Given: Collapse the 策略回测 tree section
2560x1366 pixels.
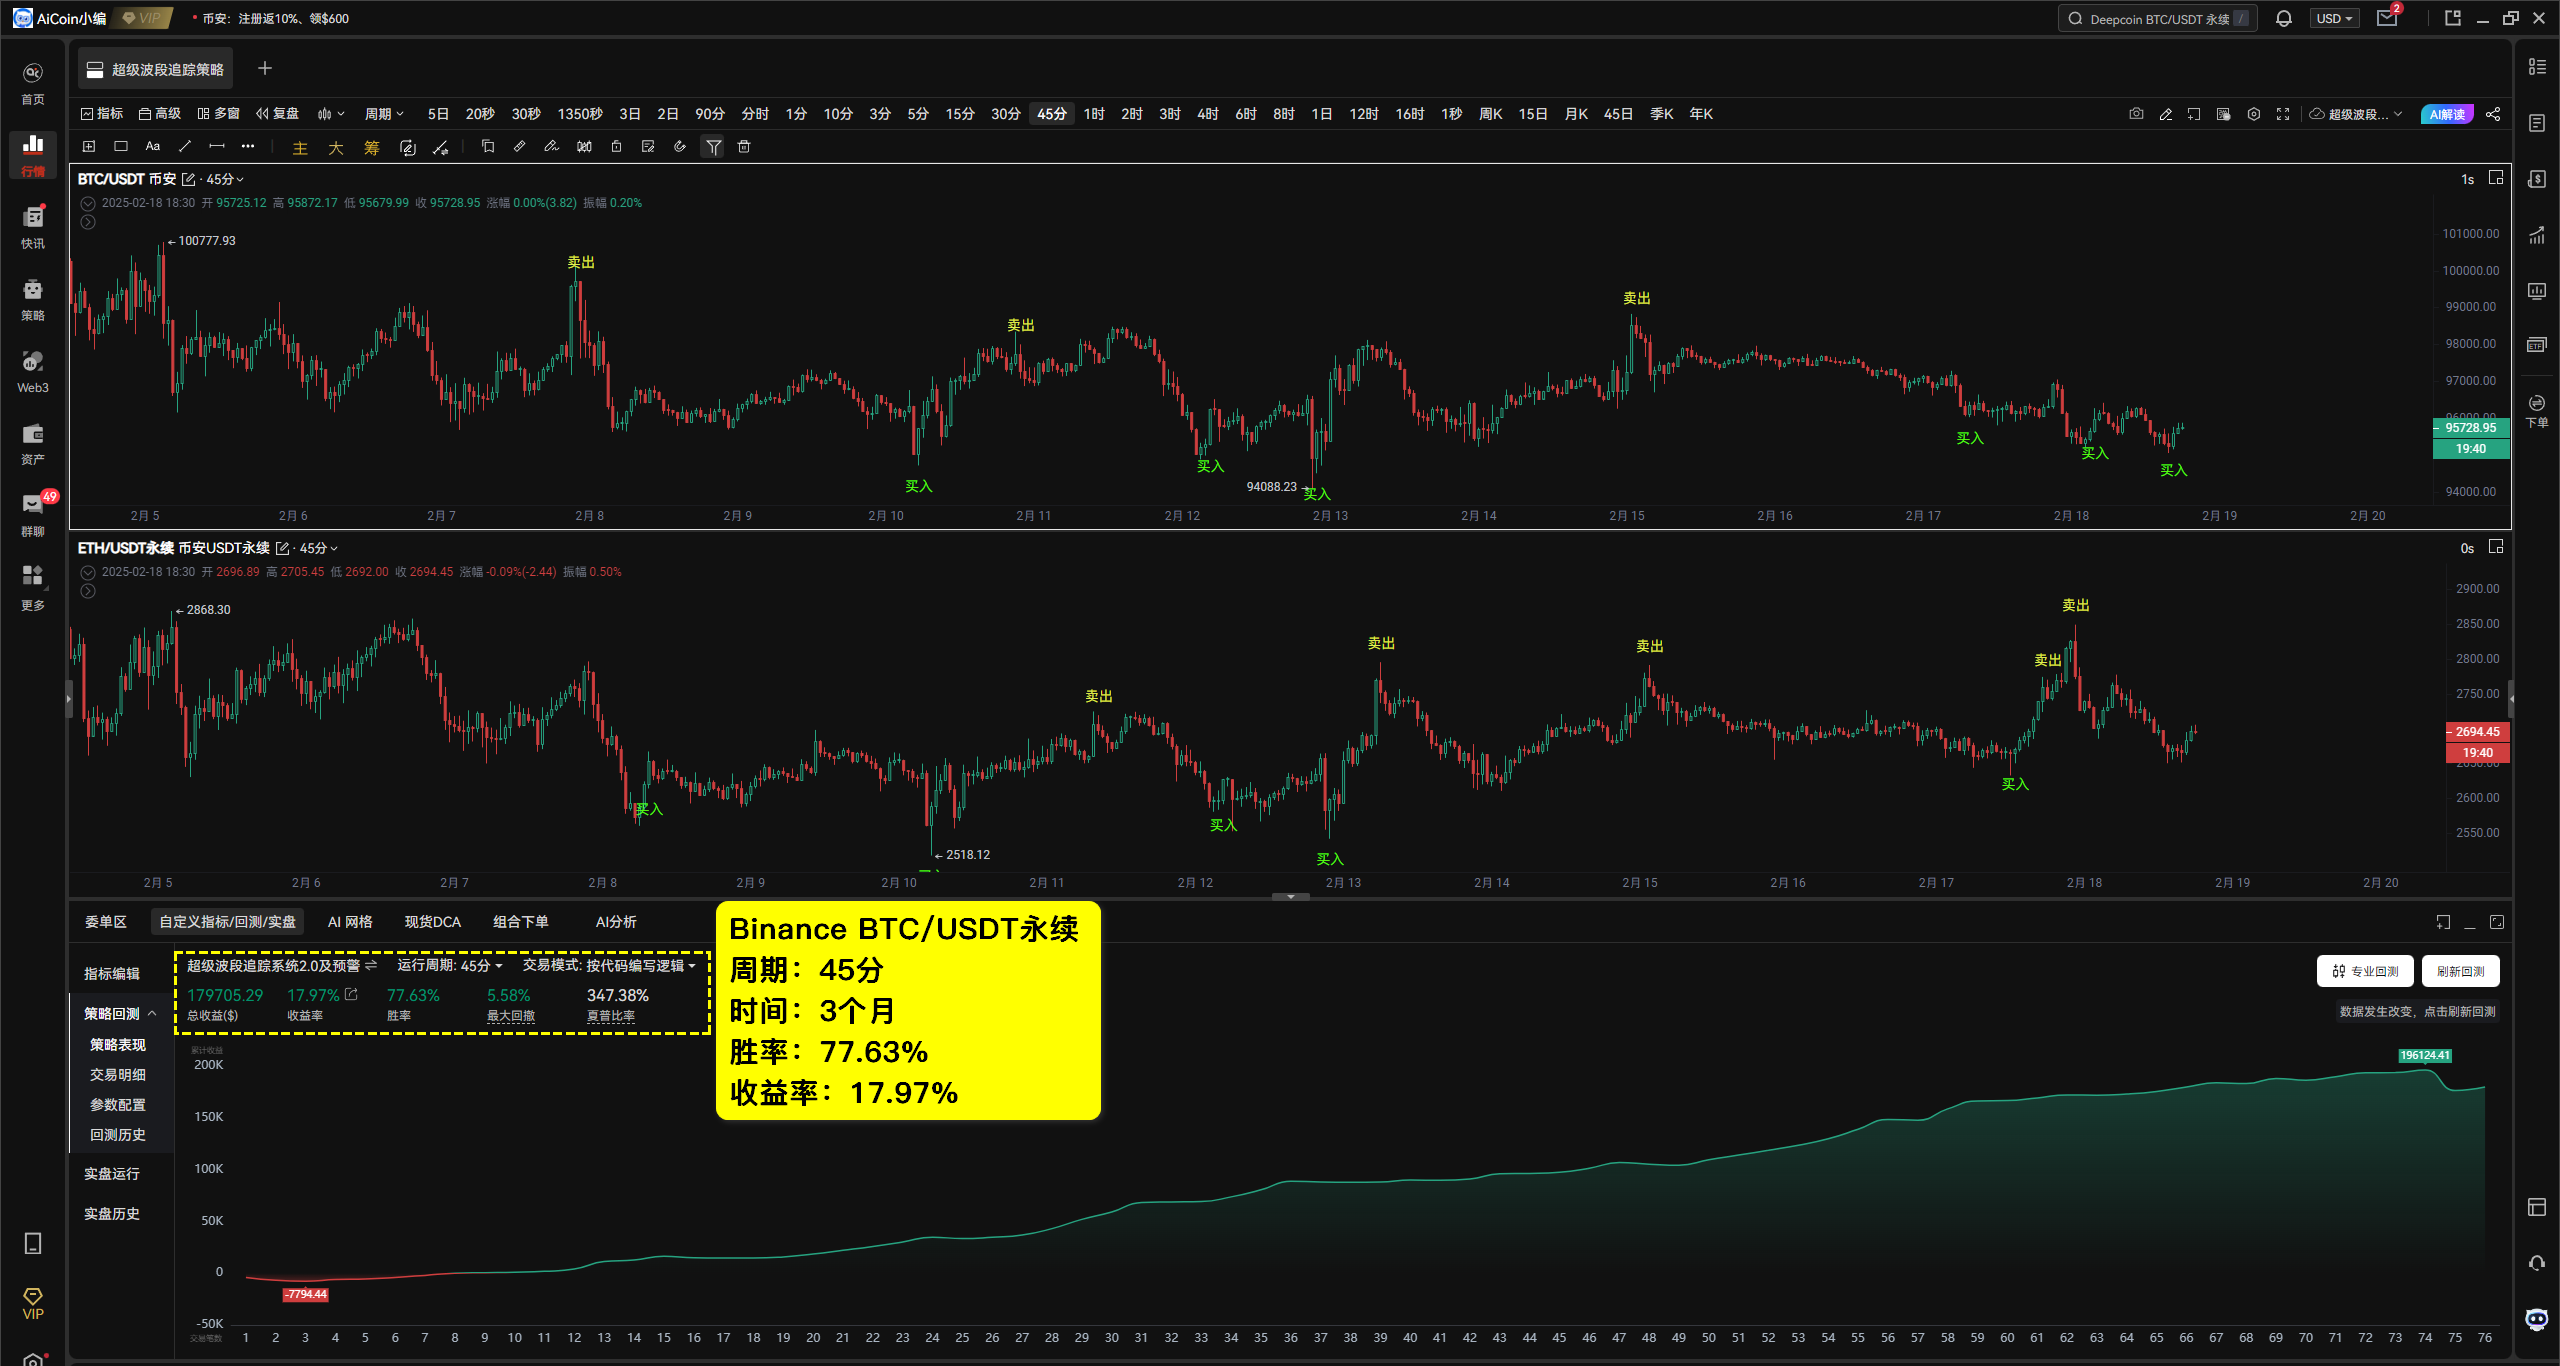Looking at the screenshot, I should [152, 1013].
